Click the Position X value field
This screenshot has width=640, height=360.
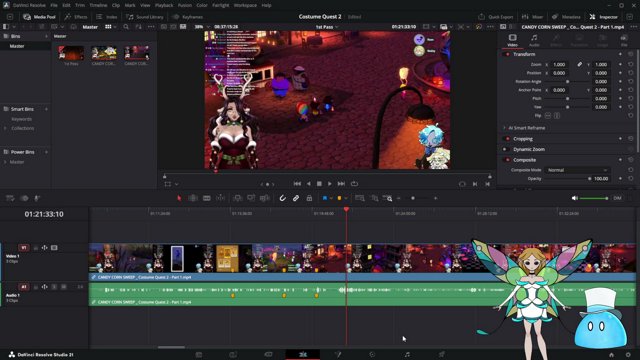pos(560,73)
